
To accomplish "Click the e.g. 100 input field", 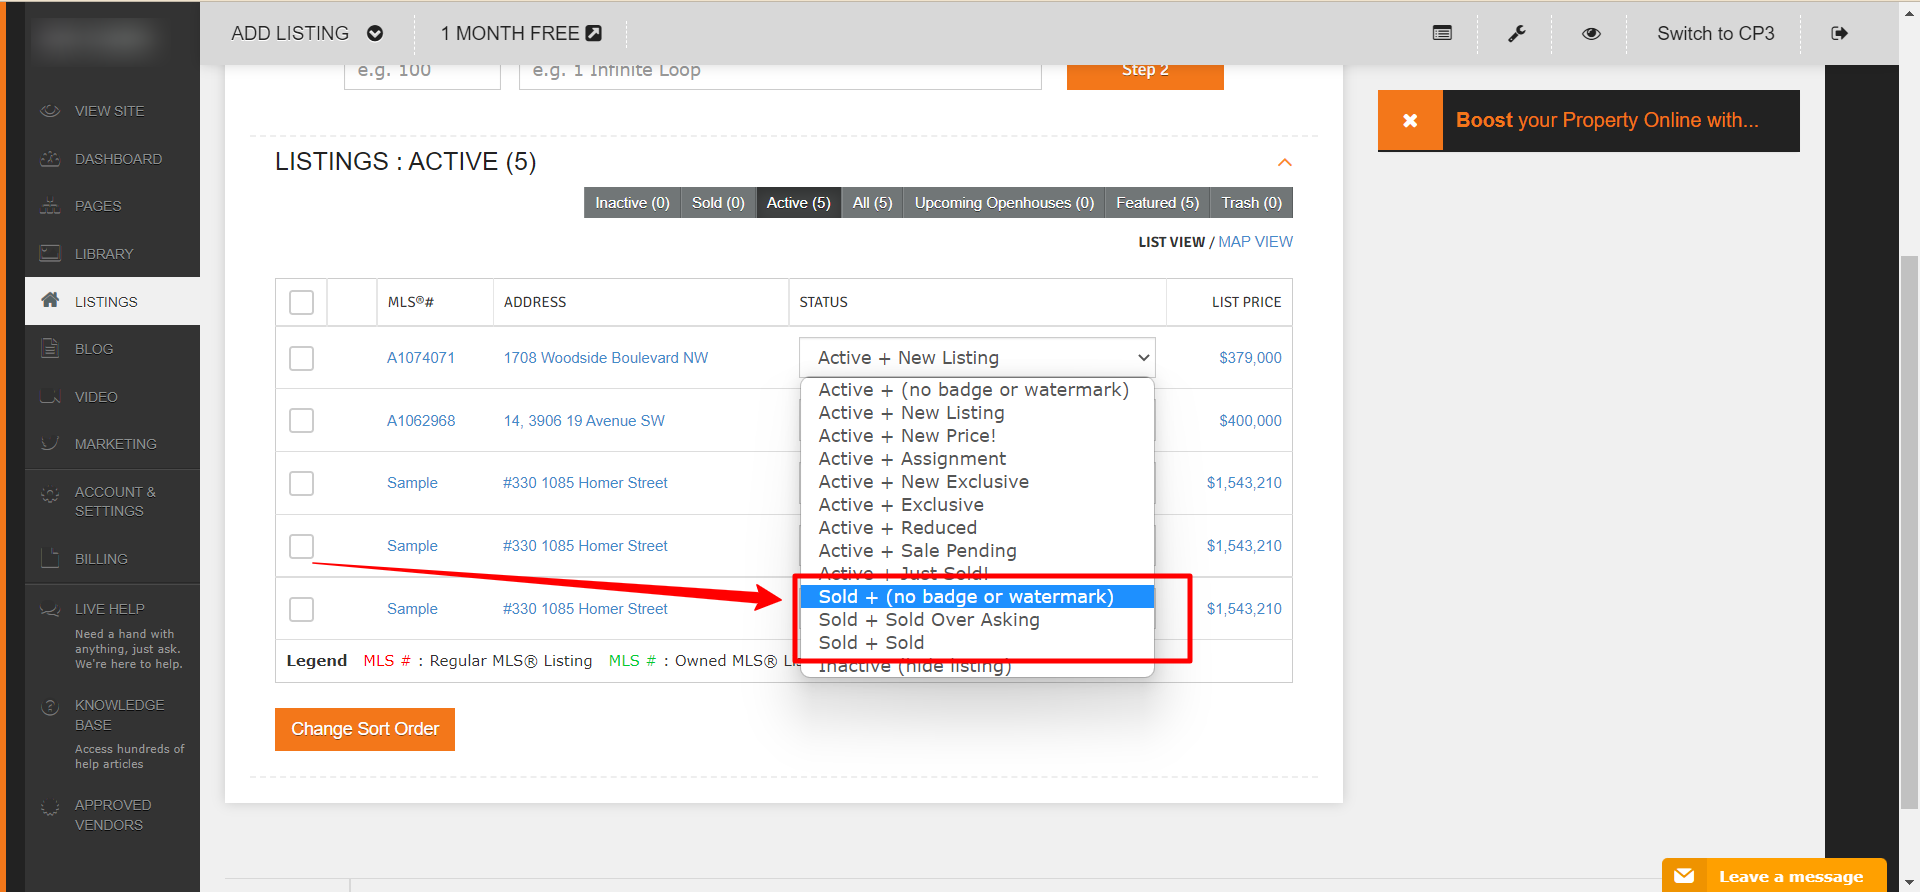I will (x=422, y=76).
